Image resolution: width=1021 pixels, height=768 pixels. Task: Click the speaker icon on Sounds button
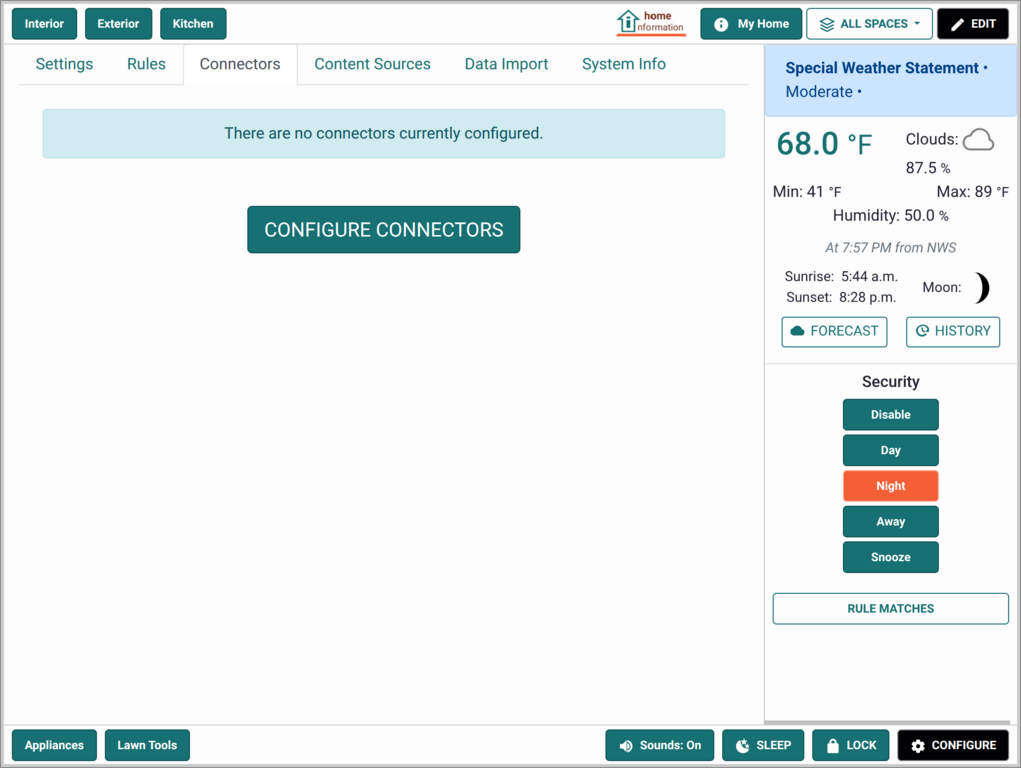coord(626,746)
